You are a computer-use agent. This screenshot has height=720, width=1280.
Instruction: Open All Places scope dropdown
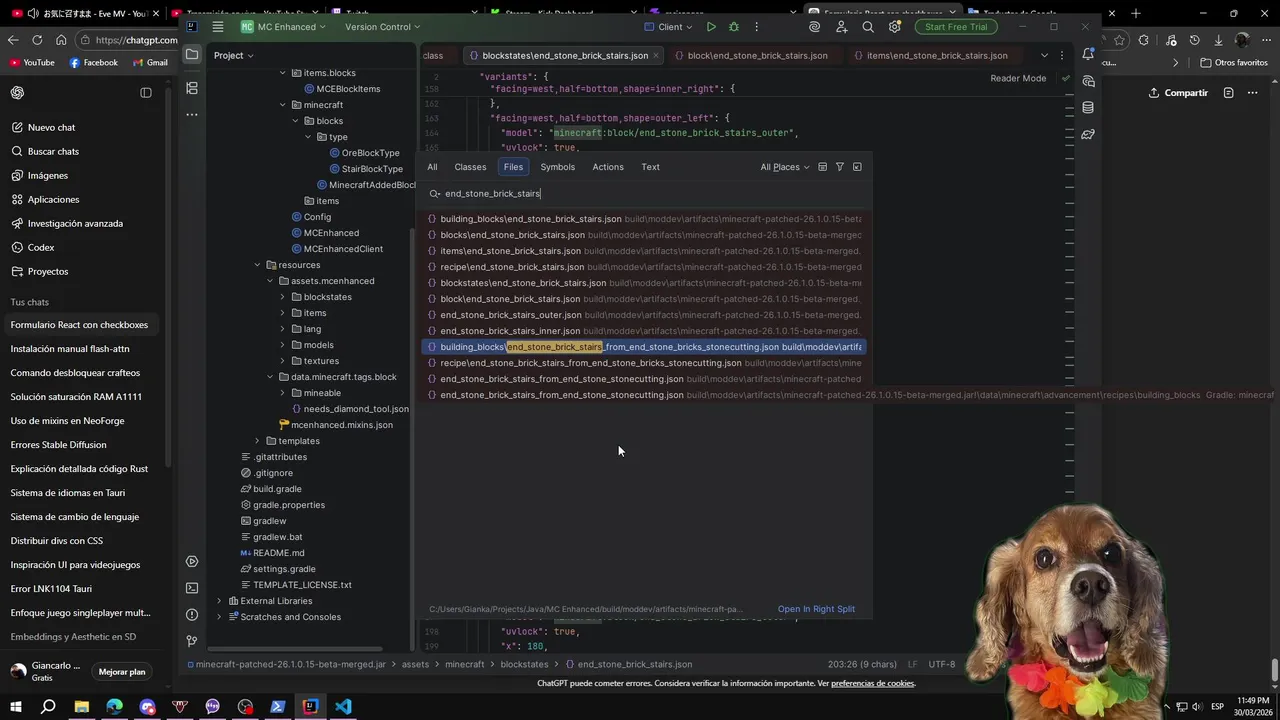[784, 167]
